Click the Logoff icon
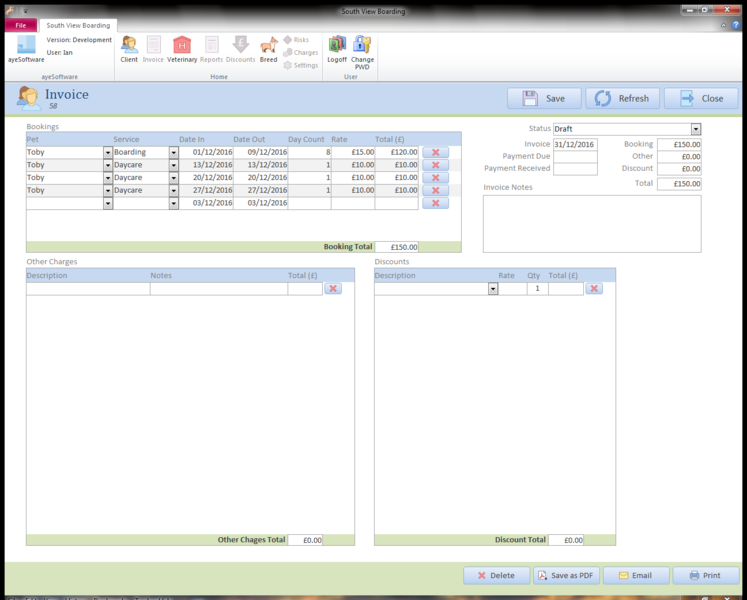747x600 pixels. tap(337, 48)
